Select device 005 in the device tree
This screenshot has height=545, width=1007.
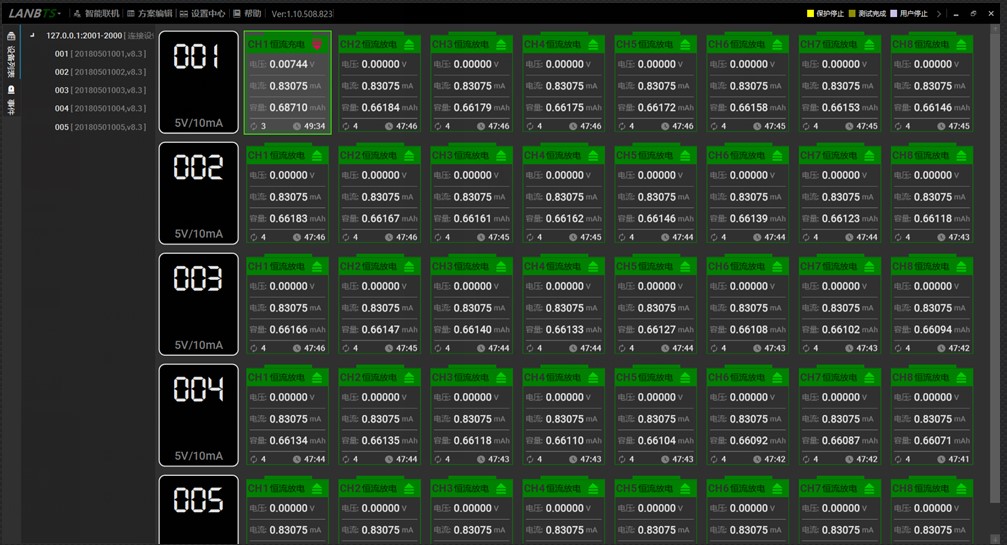pos(100,127)
